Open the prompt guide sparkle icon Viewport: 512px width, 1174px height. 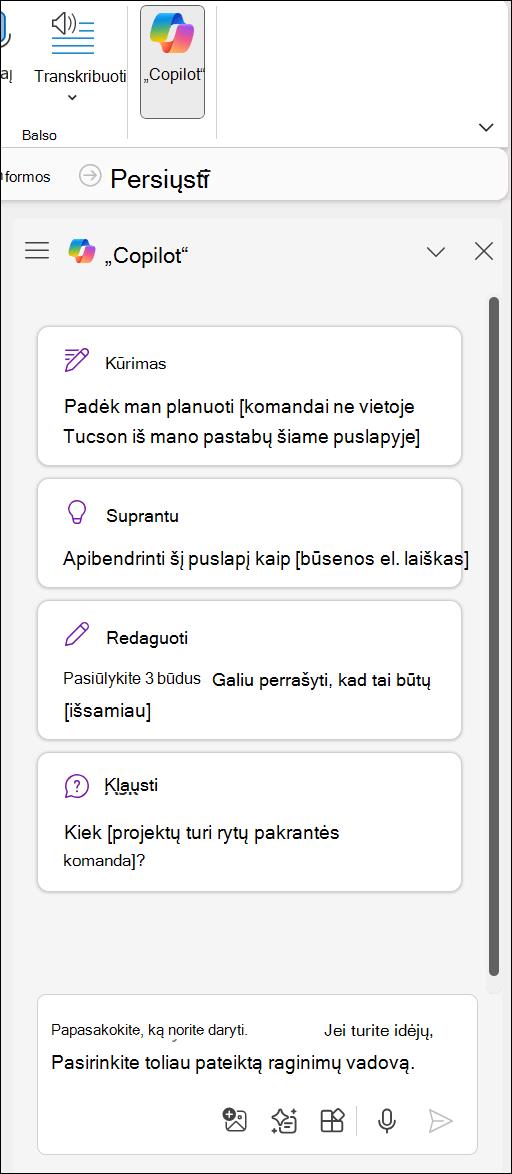click(284, 1120)
